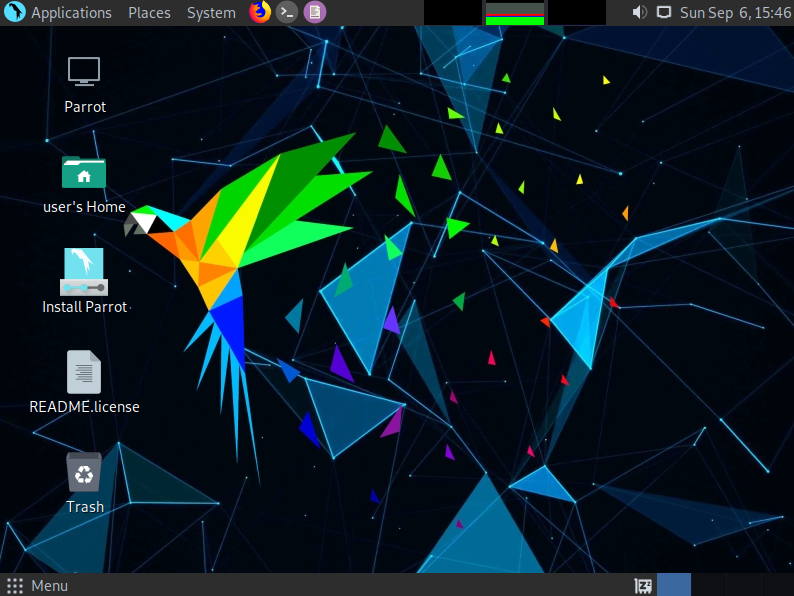
Task: Open the Applications menu
Action: (x=71, y=13)
